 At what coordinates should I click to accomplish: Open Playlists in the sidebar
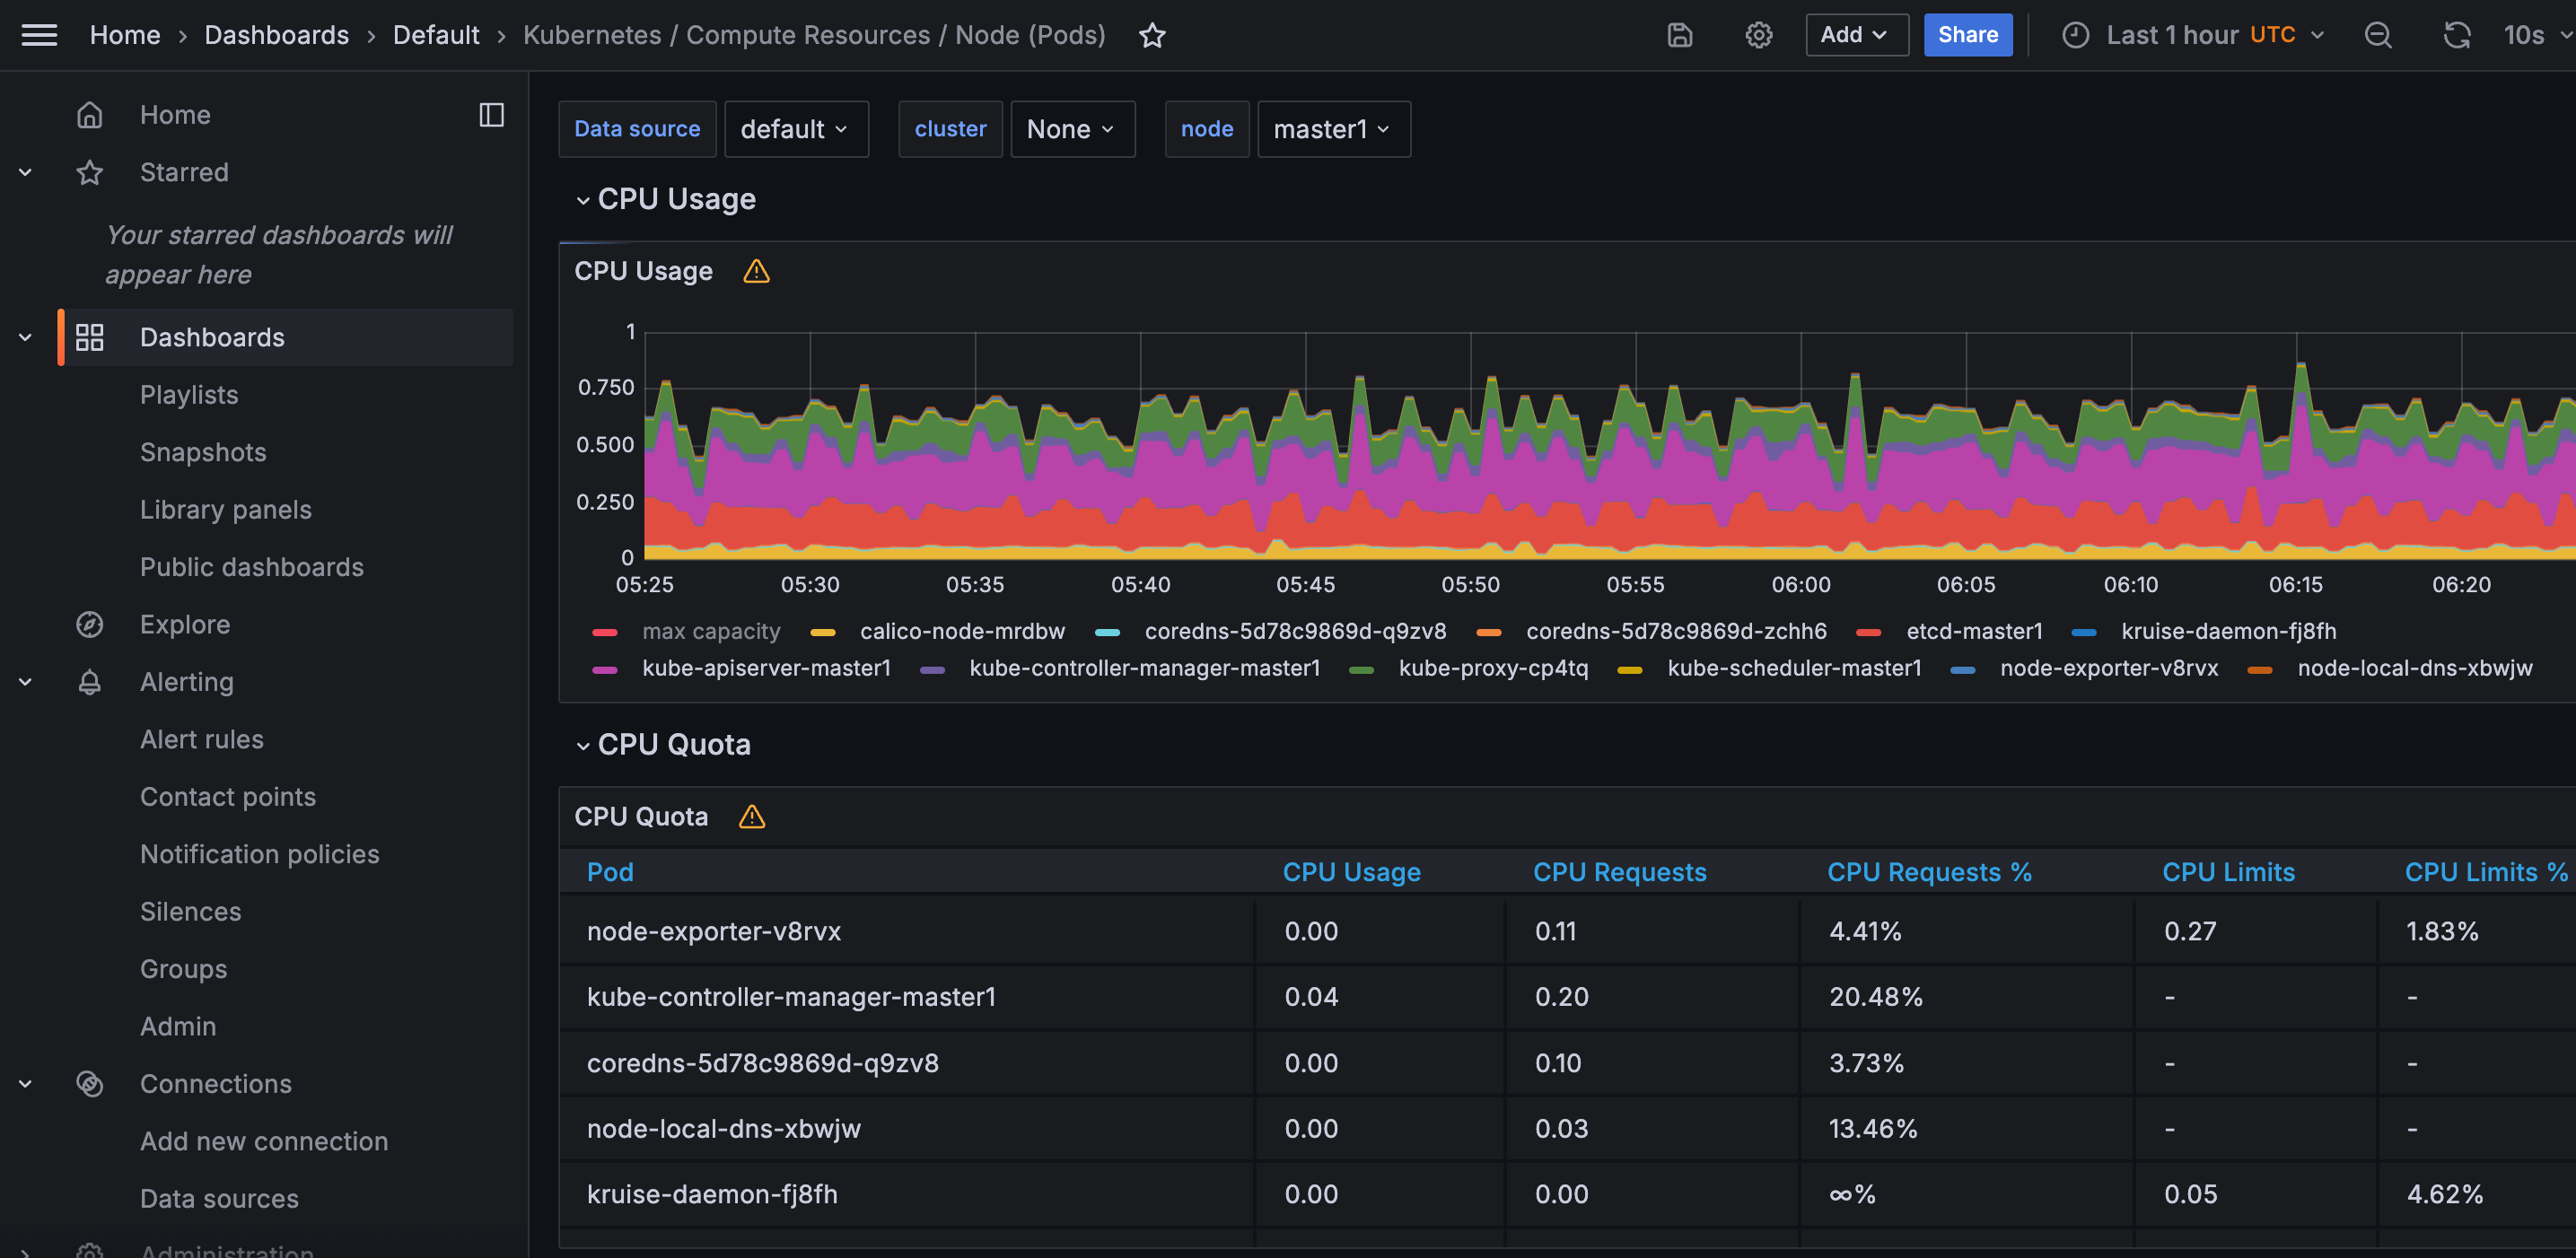[189, 395]
